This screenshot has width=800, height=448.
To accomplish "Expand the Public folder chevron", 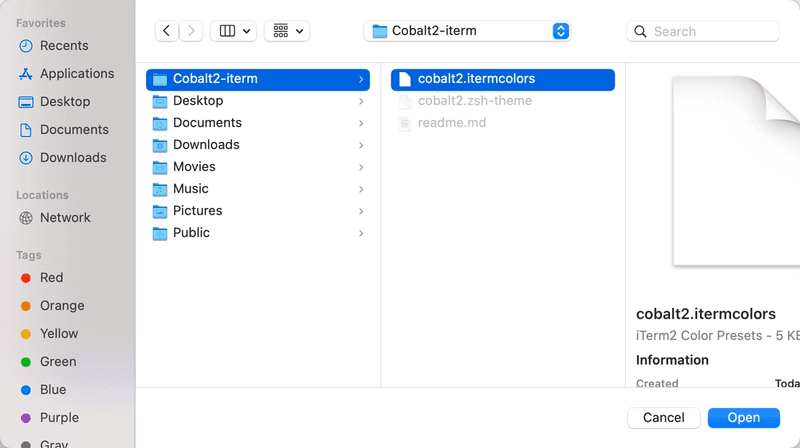I will pos(361,233).
